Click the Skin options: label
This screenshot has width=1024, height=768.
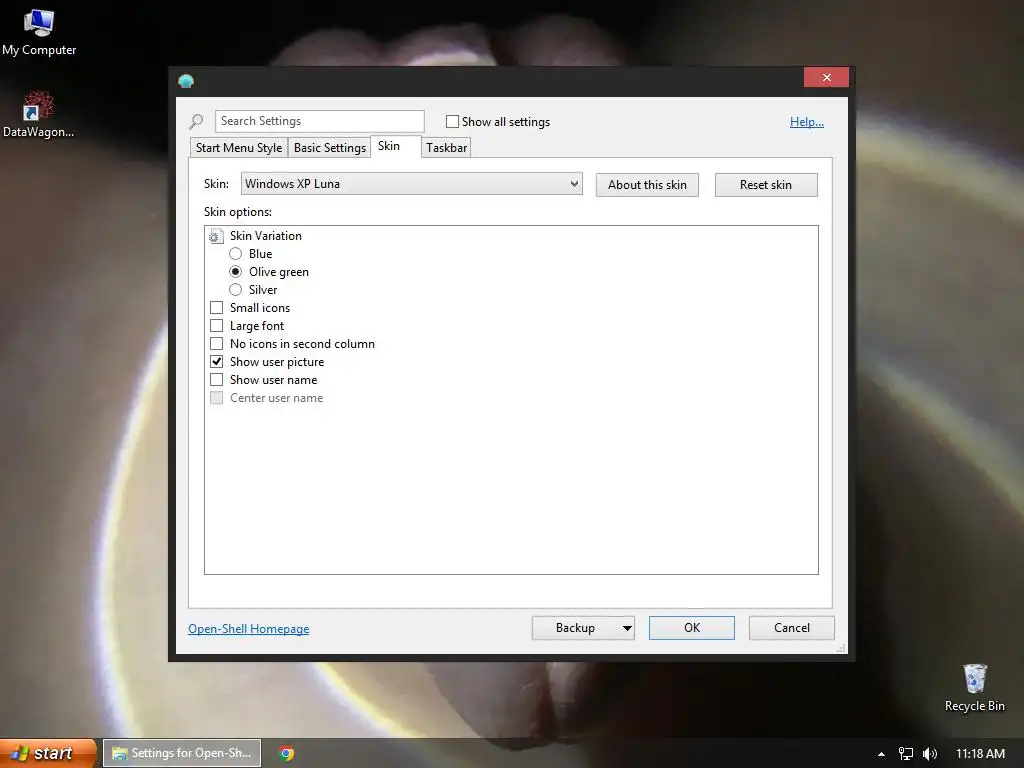(x=238, y=212)
